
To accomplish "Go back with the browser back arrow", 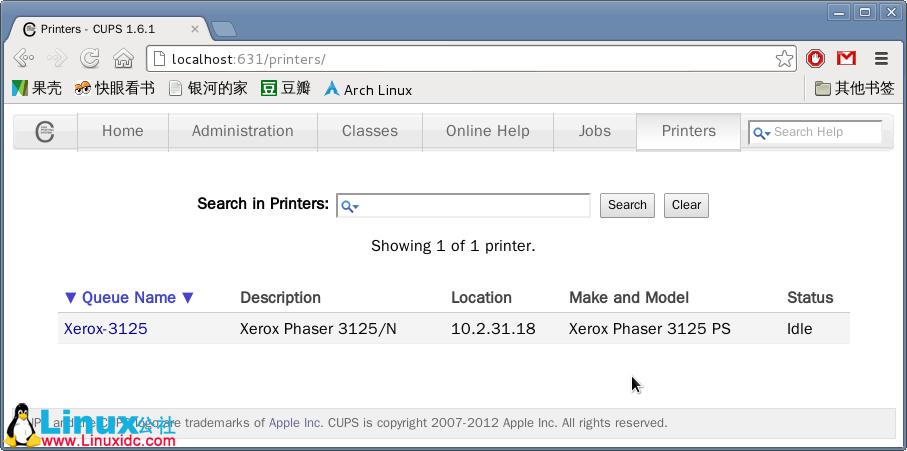I will (24, 58).
